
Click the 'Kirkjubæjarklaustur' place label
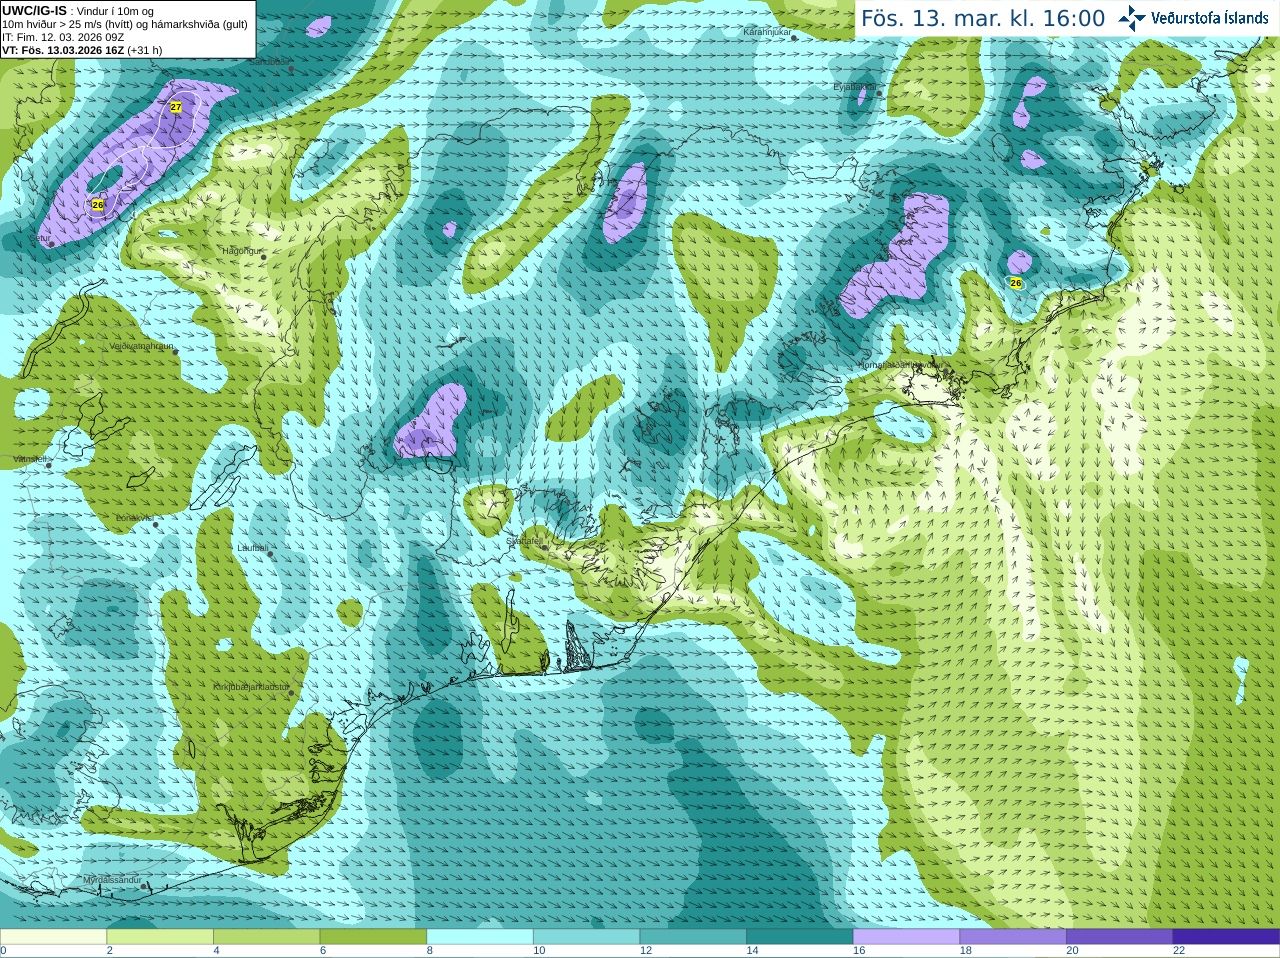coord(251,687)
